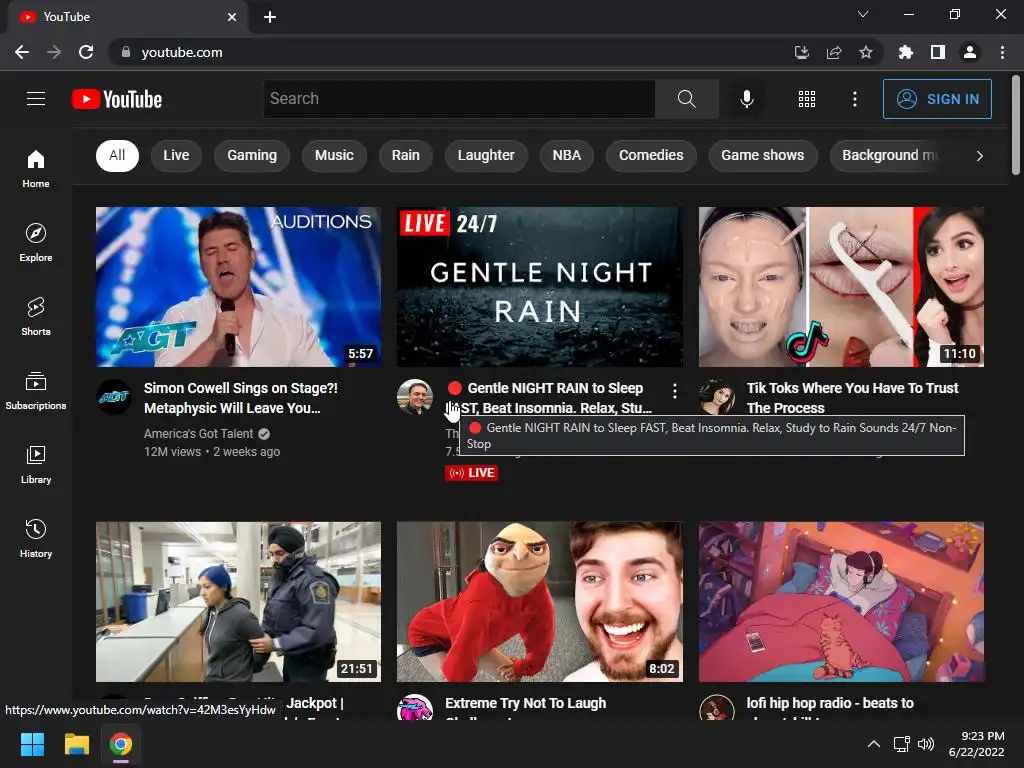1024x768 pixels.
Task: Select the Comedies chip
Action: pyautogui.click(x=651, y=155)
